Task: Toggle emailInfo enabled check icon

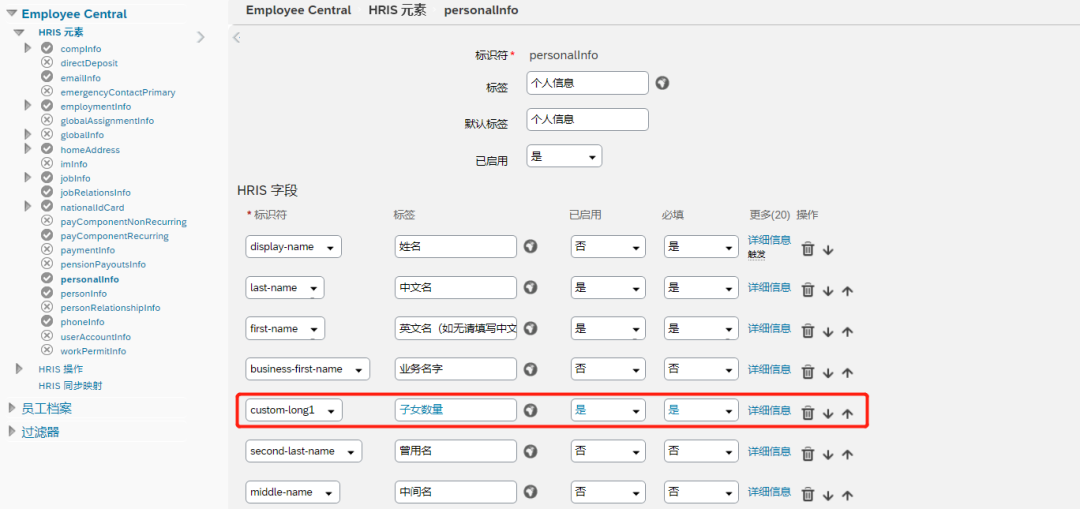Action: 47,76
